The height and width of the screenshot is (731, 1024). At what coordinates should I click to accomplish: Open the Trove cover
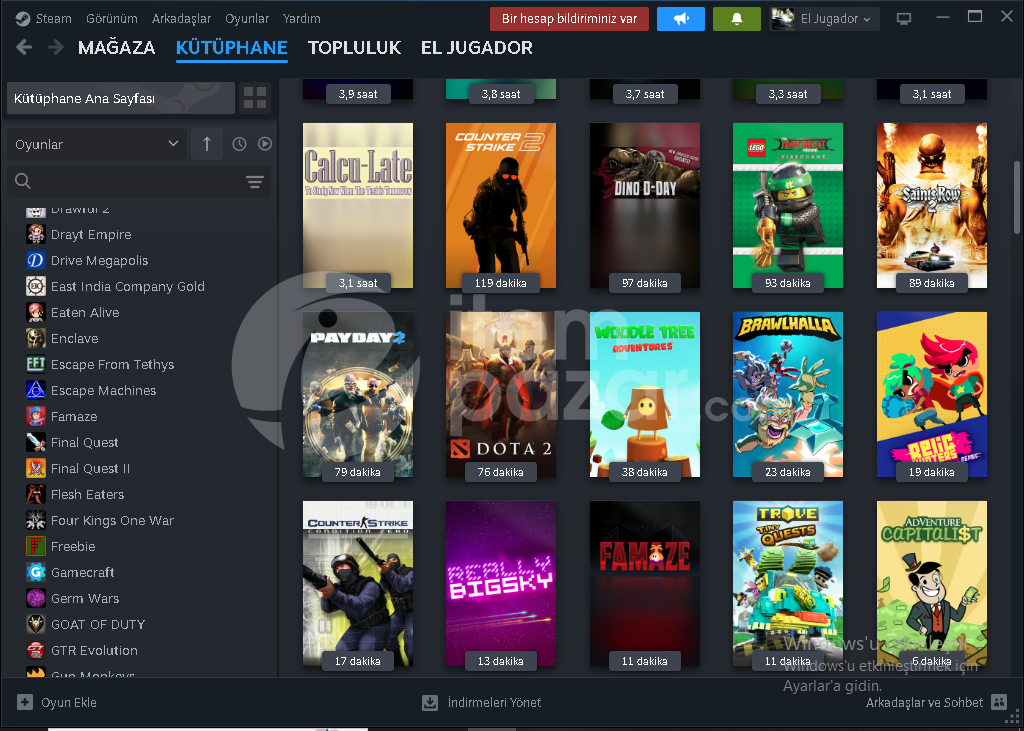pos(788,583)
